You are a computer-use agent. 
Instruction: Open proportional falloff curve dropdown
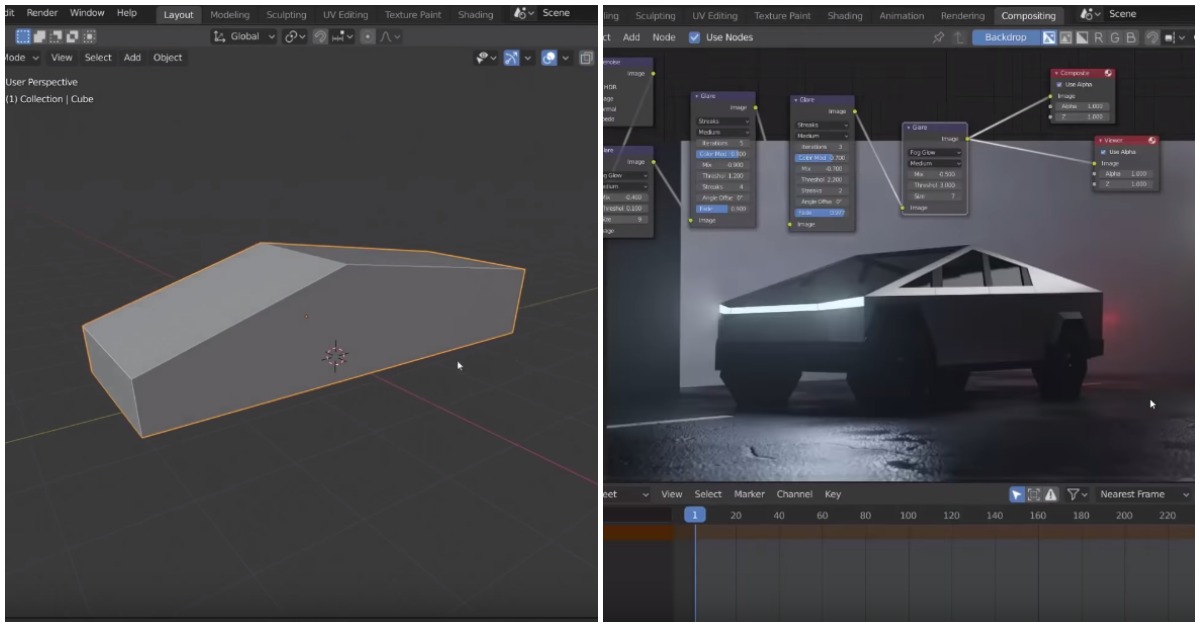coord(390,36)
